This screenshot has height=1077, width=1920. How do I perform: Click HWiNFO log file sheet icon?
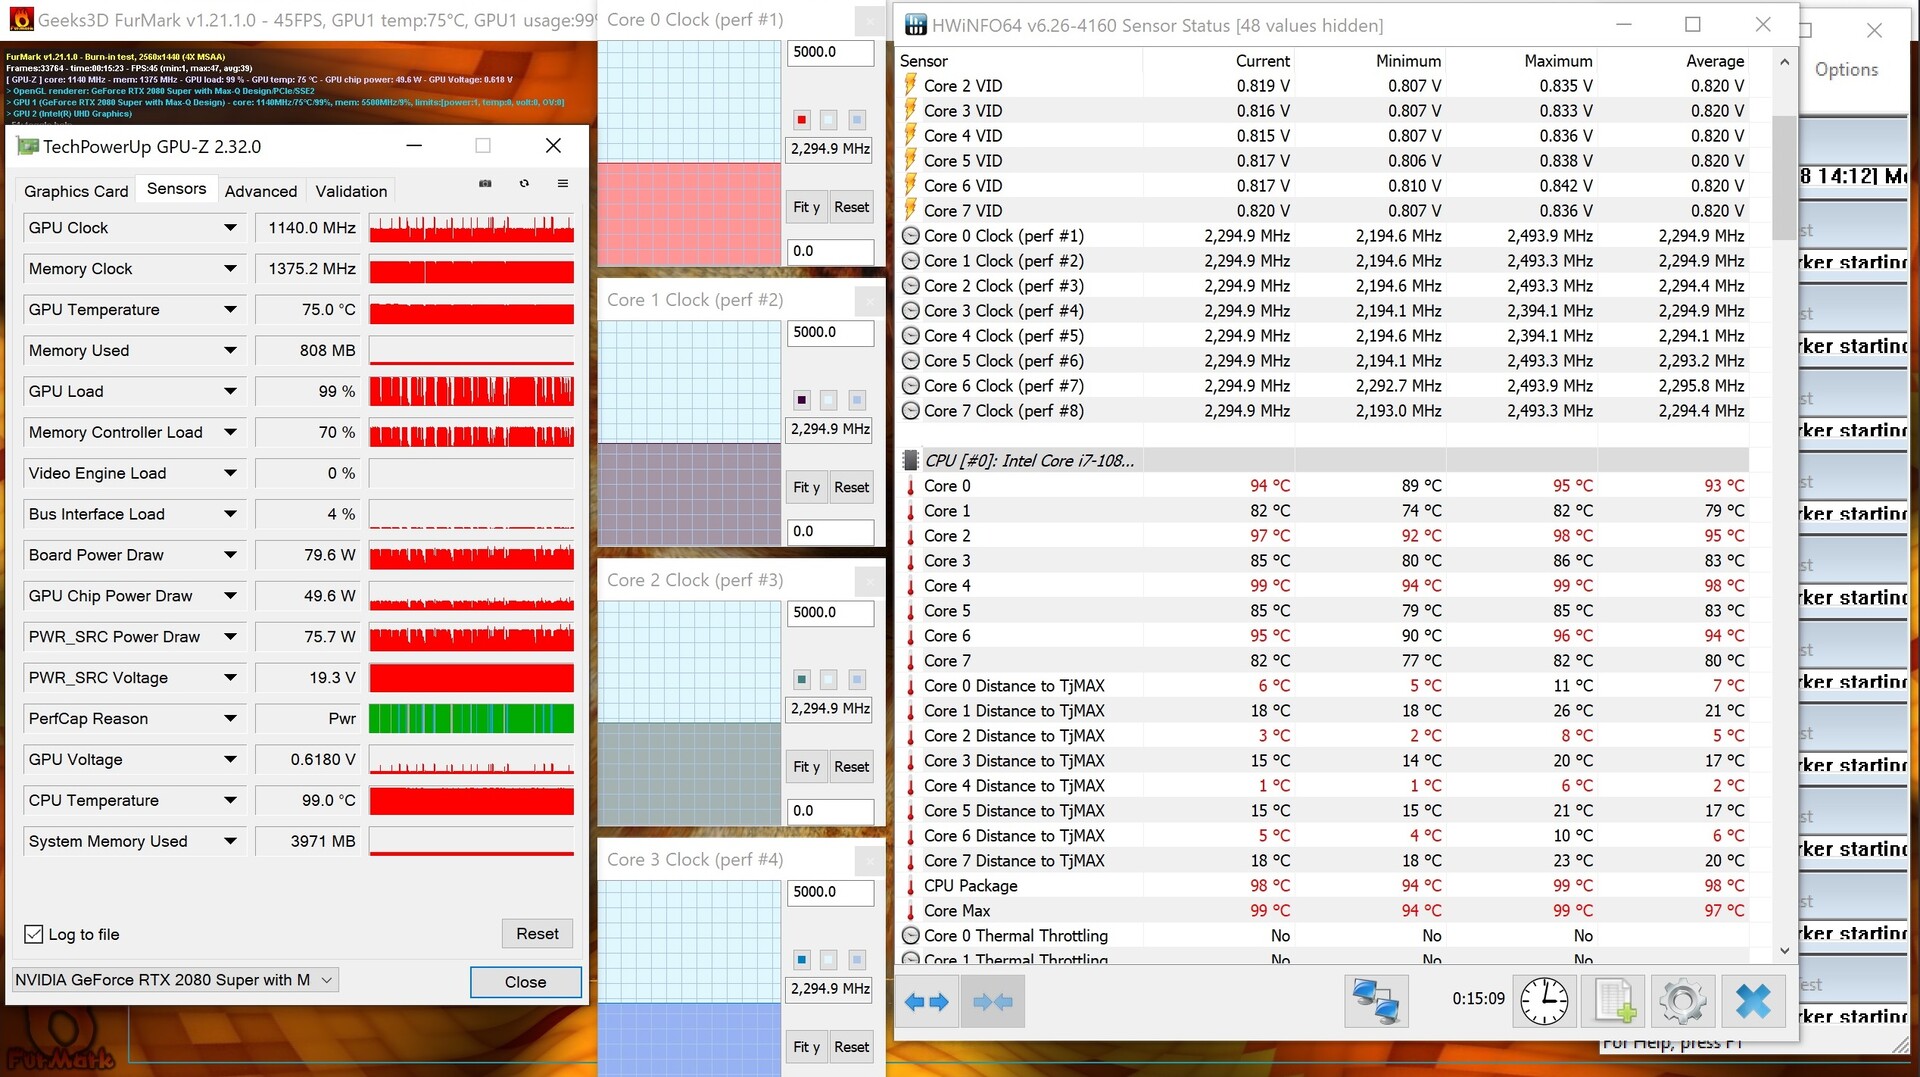pos(1615,1001)
